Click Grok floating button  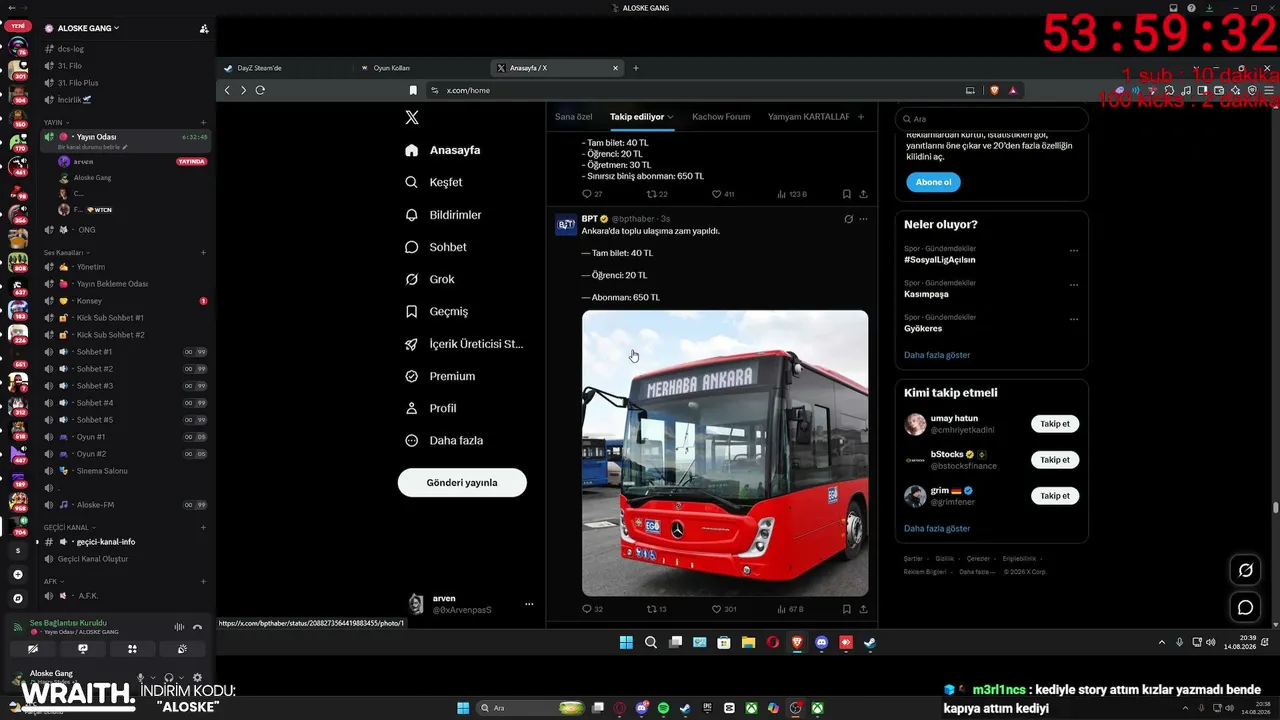1245,570
